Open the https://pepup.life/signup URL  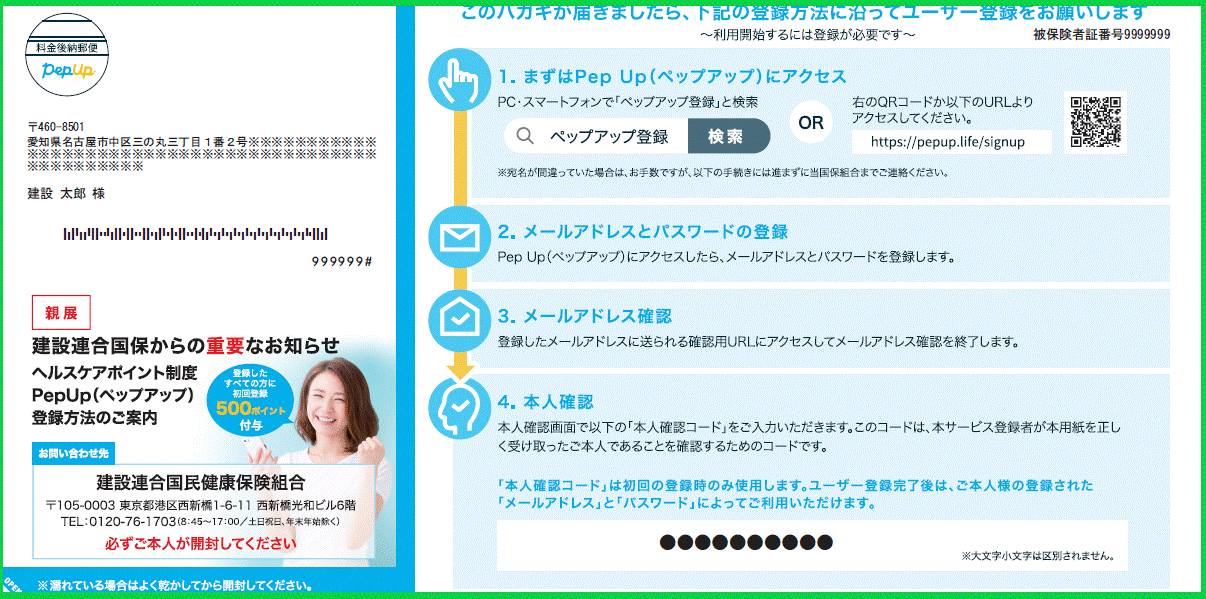click(948, 142)
